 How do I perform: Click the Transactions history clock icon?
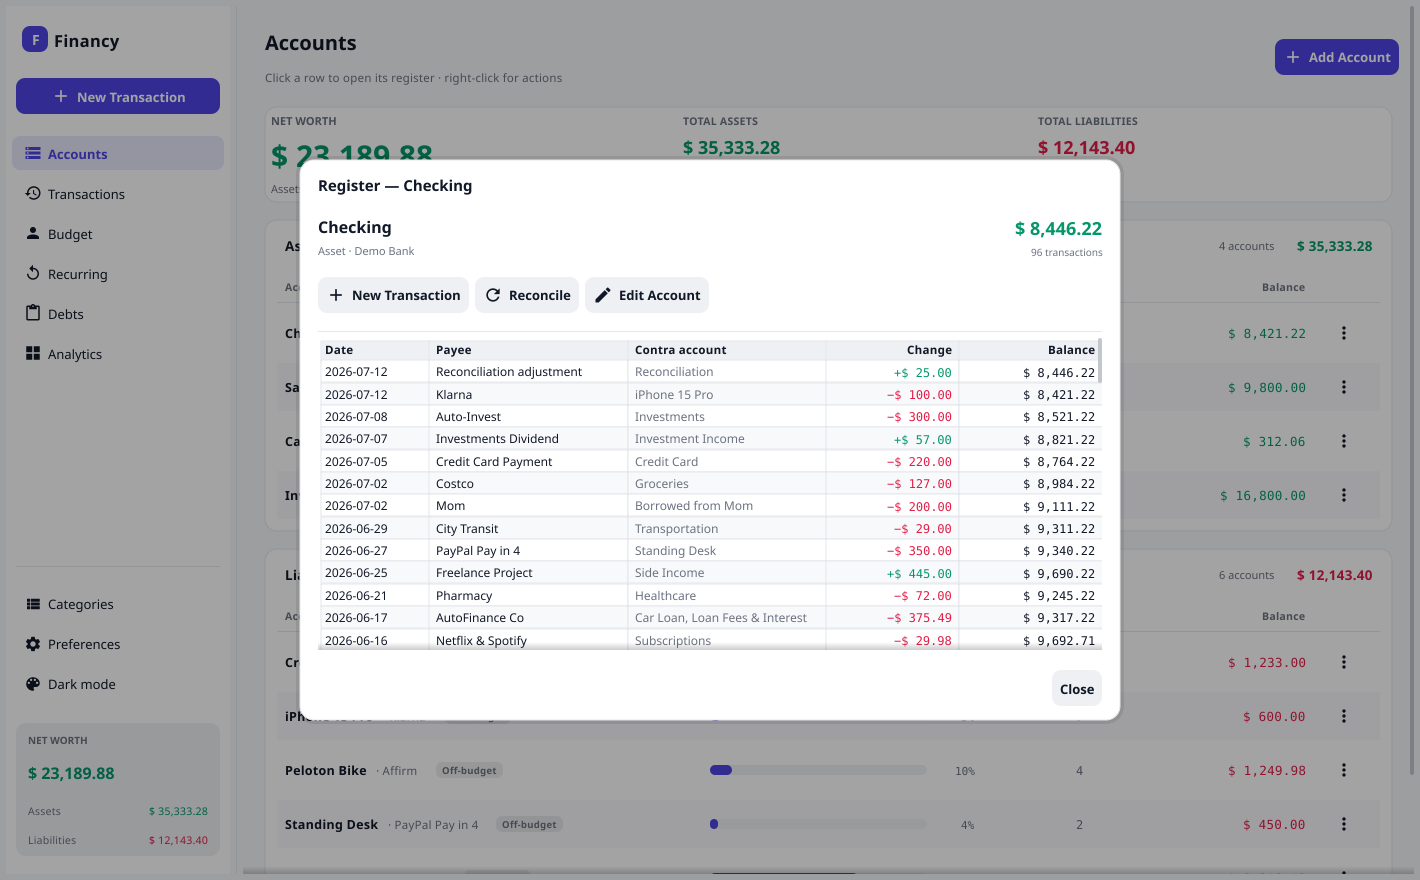coord(33,193)
